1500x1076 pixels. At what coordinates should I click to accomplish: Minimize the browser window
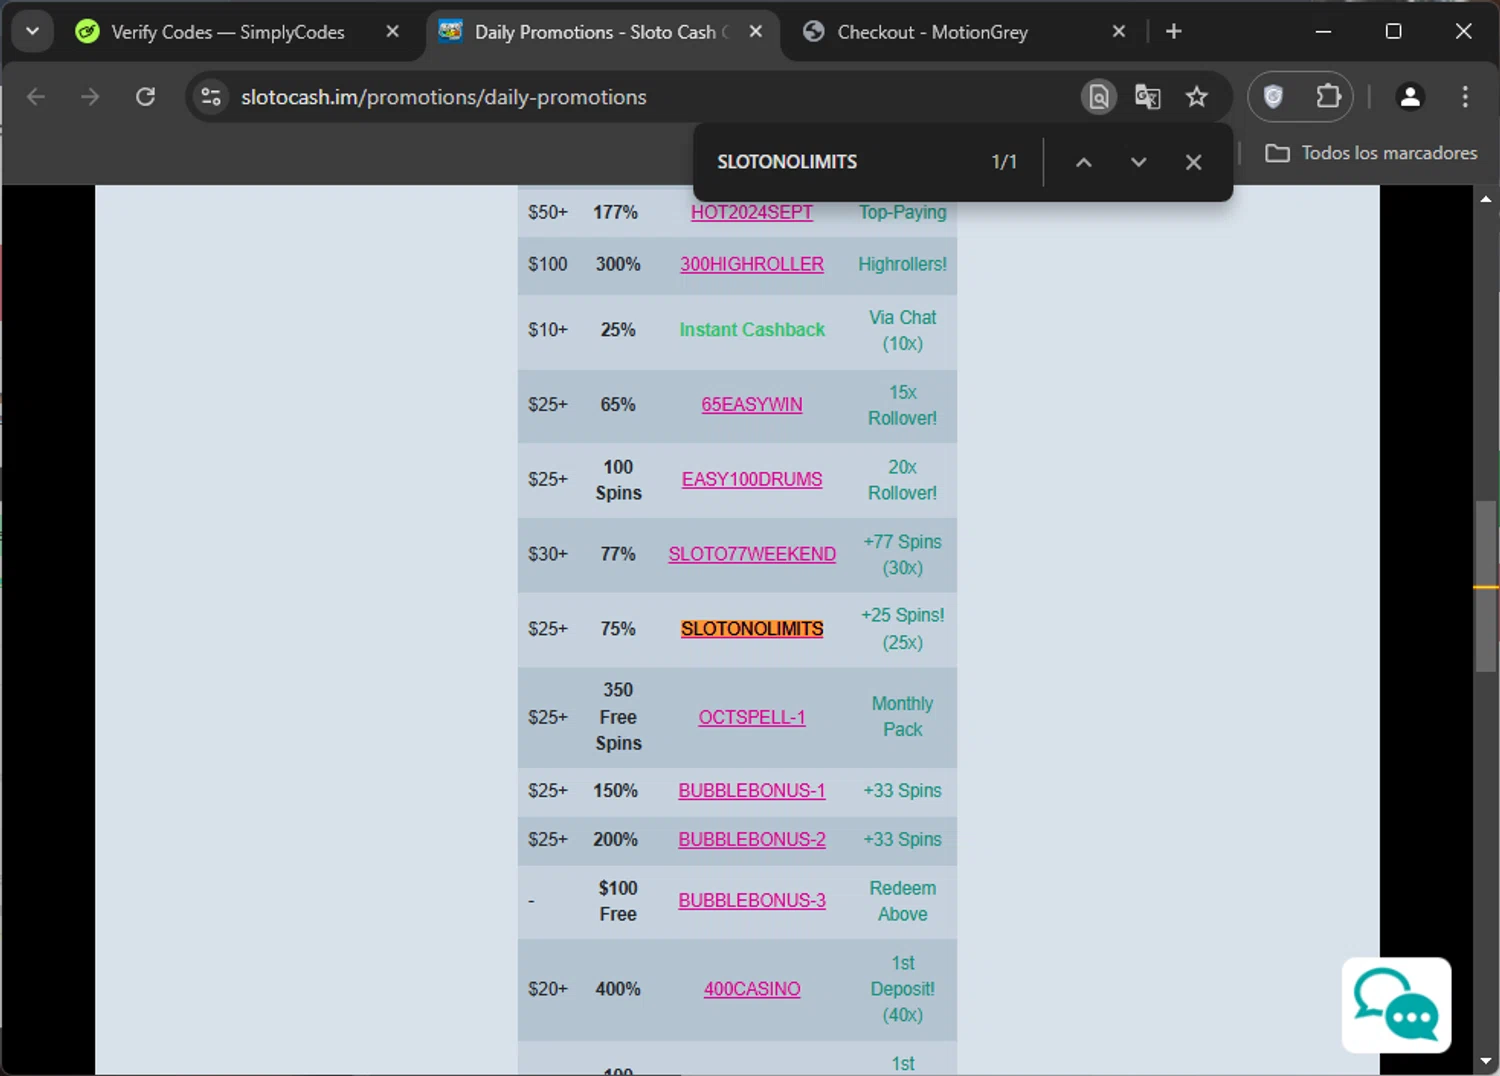point(1323,32)
